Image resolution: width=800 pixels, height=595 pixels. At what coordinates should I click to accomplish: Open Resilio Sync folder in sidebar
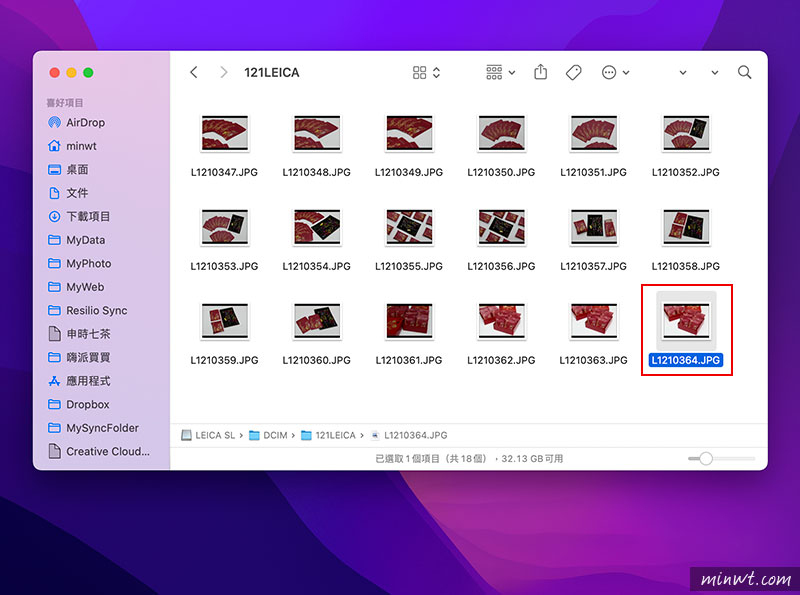coord(88,310)
